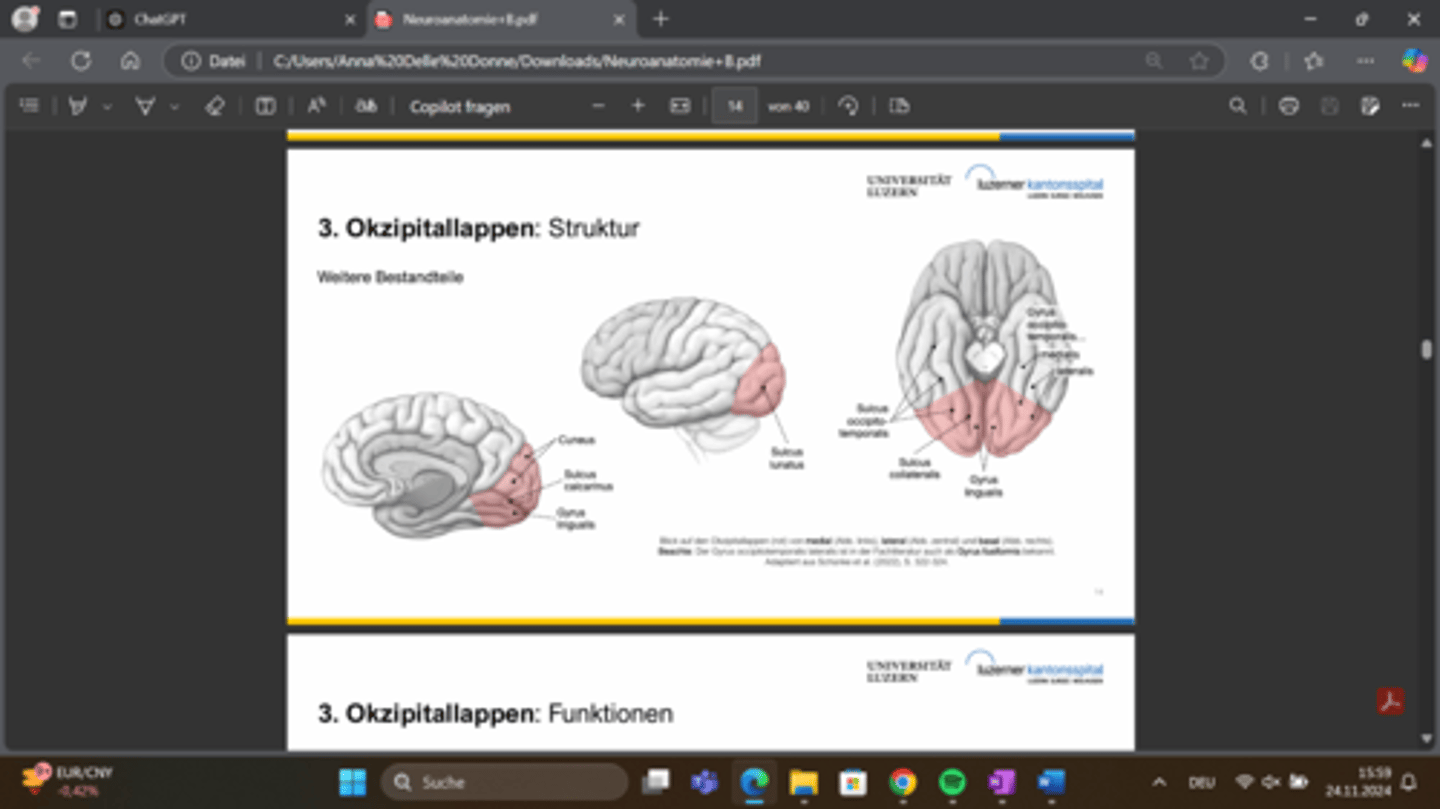Click the vertical scrollbar thumb
1440x809 pixels.
coord(1427,350)
